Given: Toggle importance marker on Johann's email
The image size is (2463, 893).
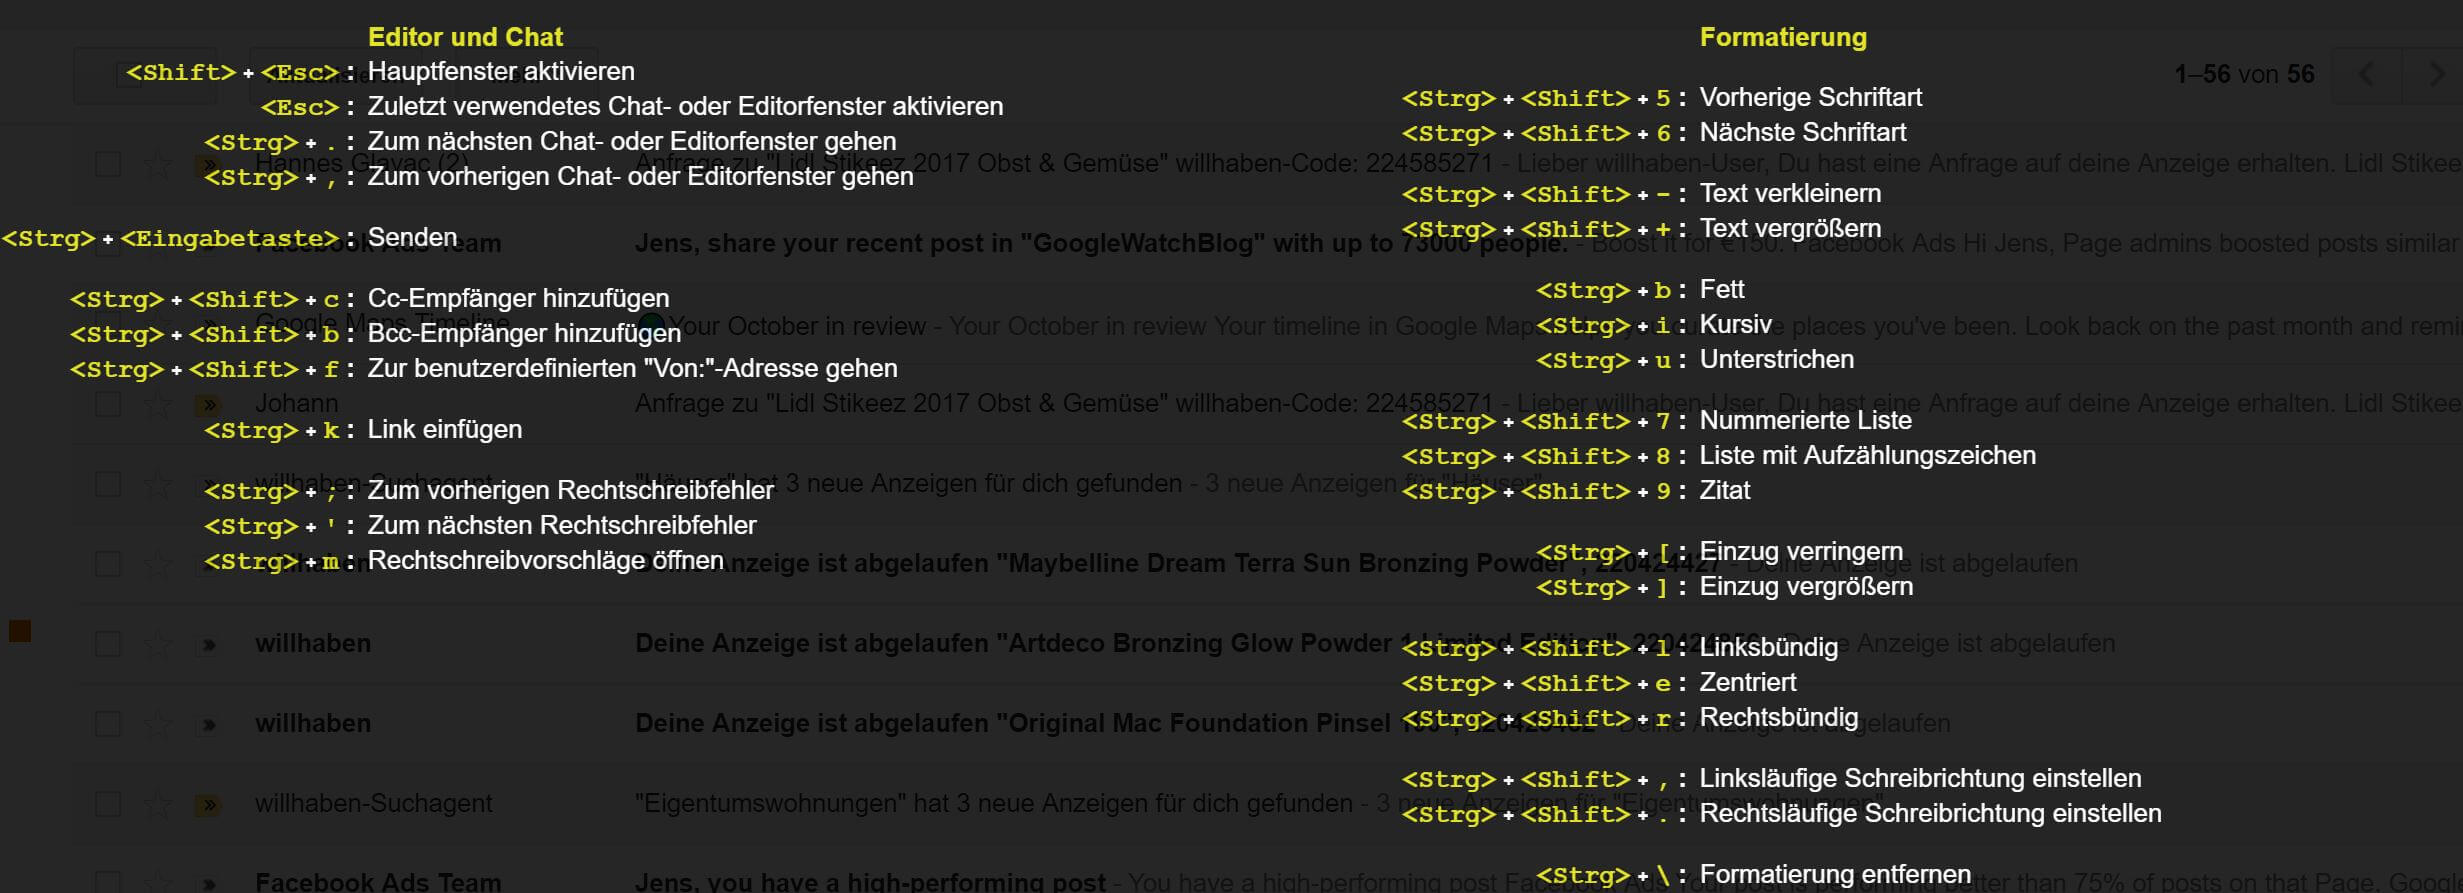Looking at the screenshot, I should point(208,404).
